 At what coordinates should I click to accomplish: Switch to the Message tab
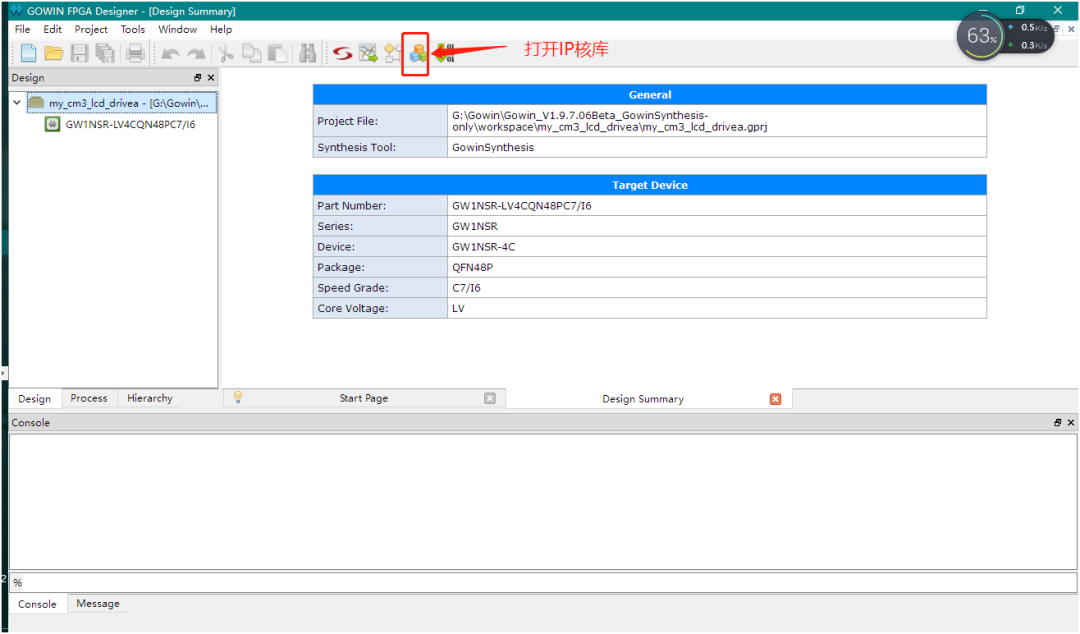98,604
